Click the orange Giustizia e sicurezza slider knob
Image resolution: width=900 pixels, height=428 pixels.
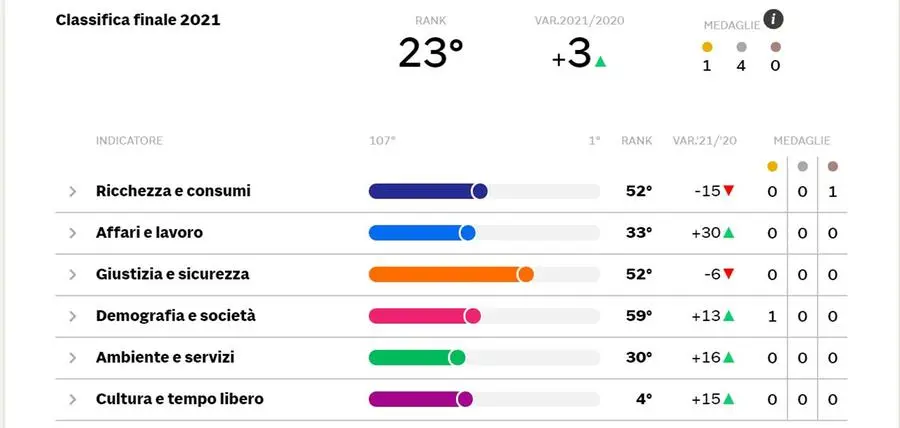click(x=525, y=274)
